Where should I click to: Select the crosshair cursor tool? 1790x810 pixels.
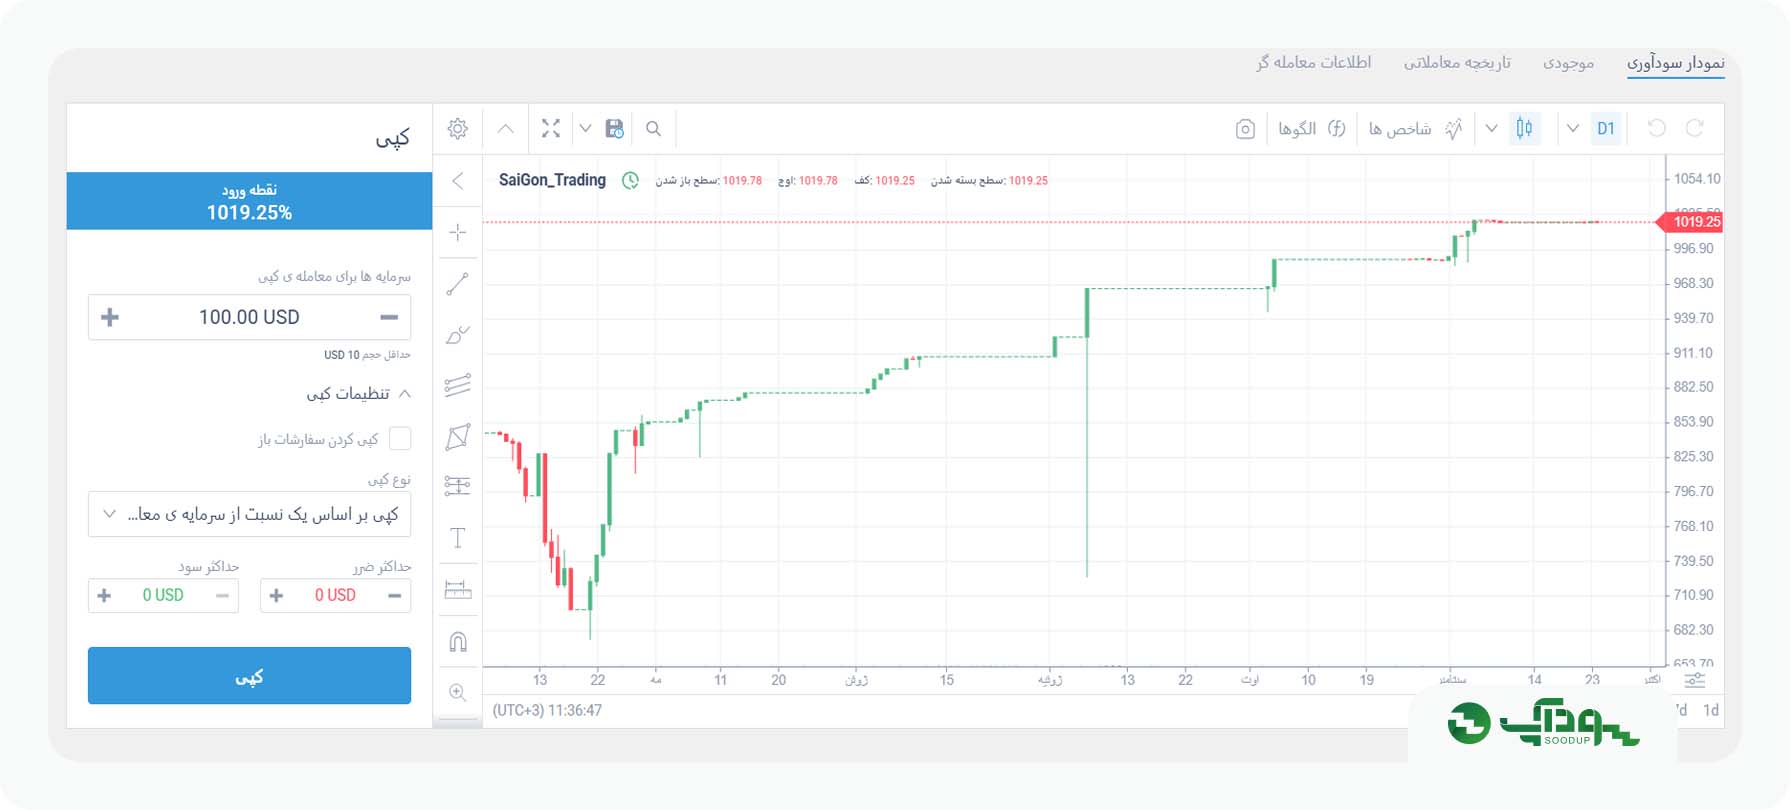458,232
